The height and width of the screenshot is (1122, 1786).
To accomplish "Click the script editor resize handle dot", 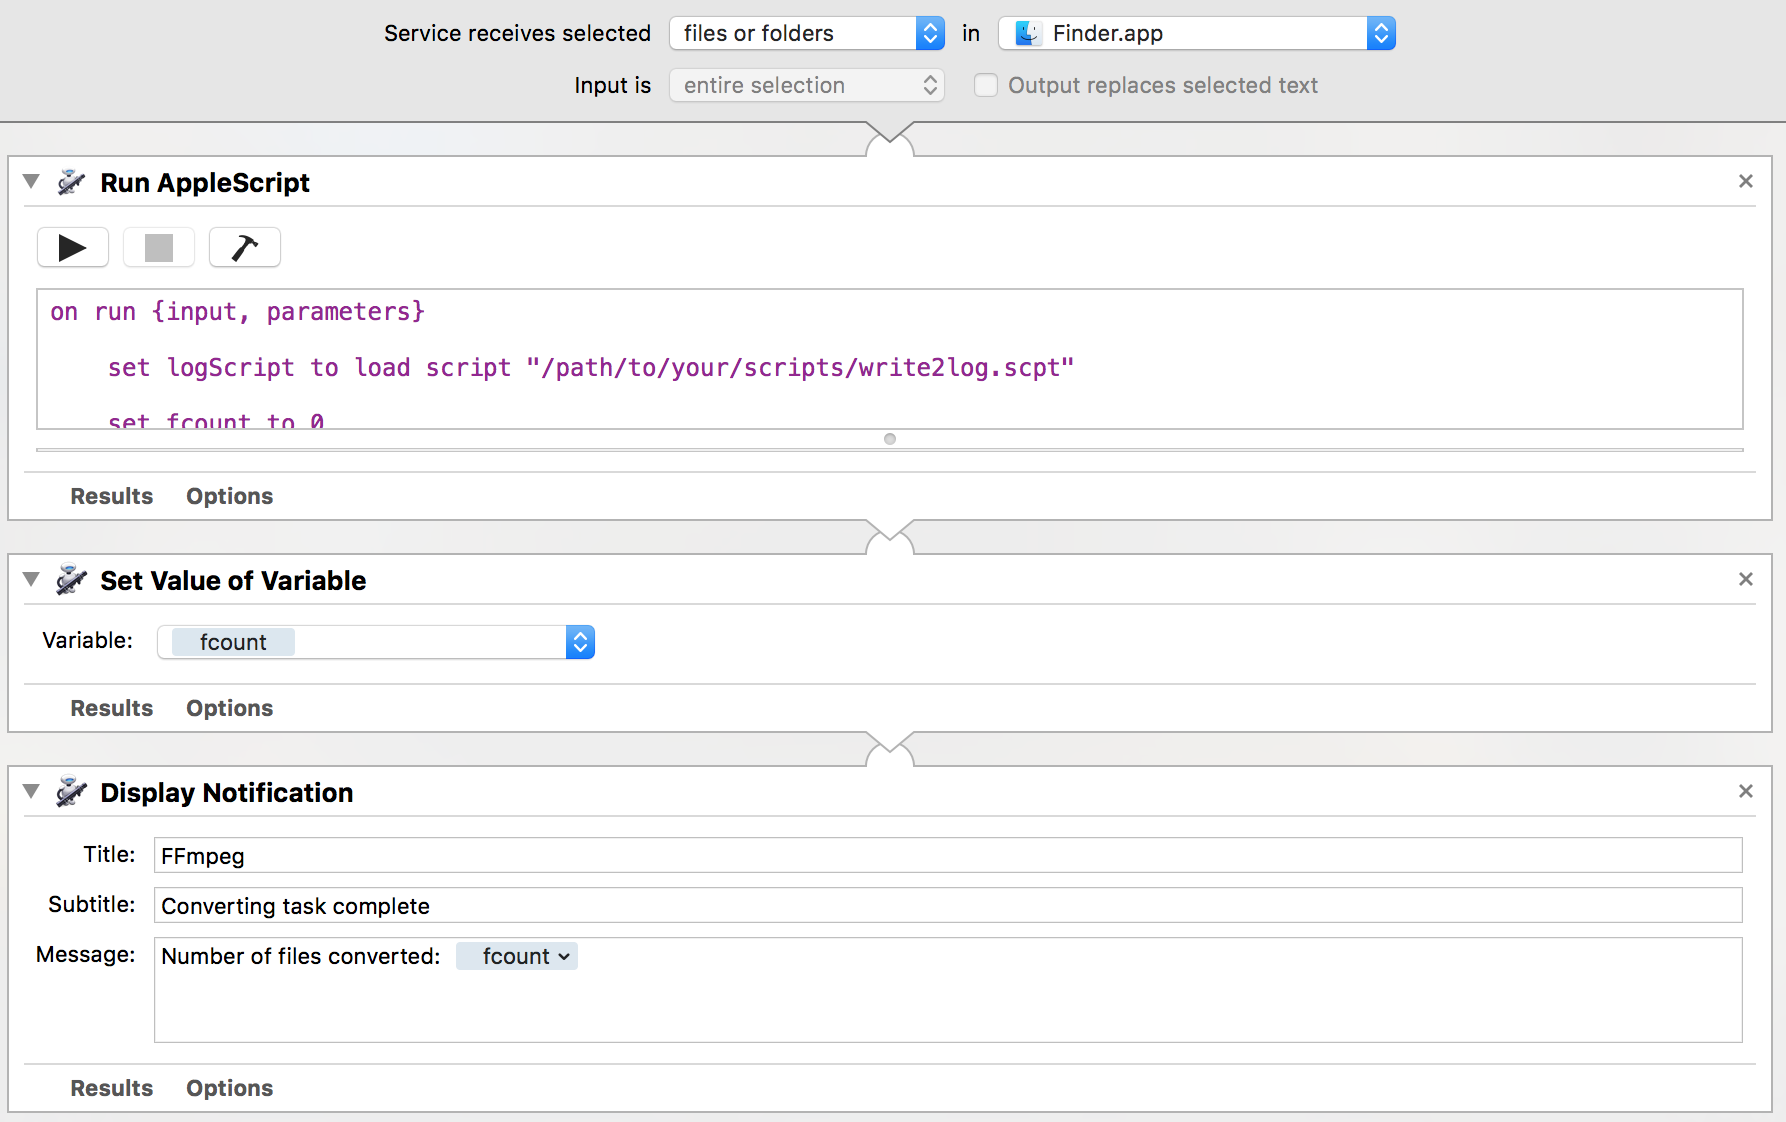I will tap(890, 439).
